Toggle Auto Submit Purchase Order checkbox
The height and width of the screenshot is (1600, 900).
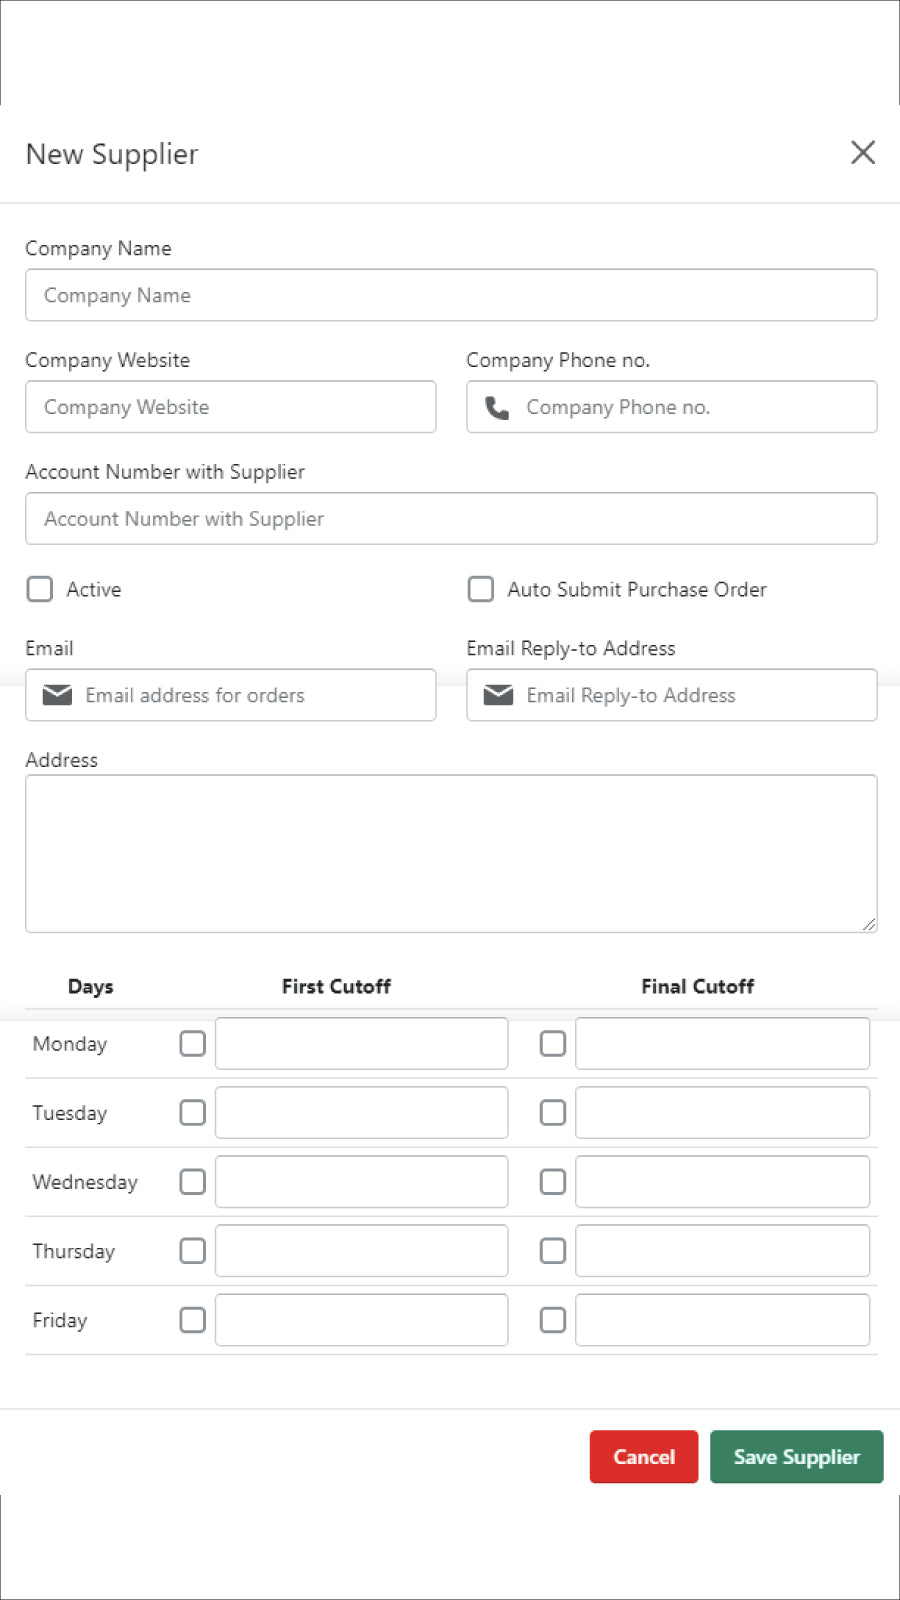481,589
